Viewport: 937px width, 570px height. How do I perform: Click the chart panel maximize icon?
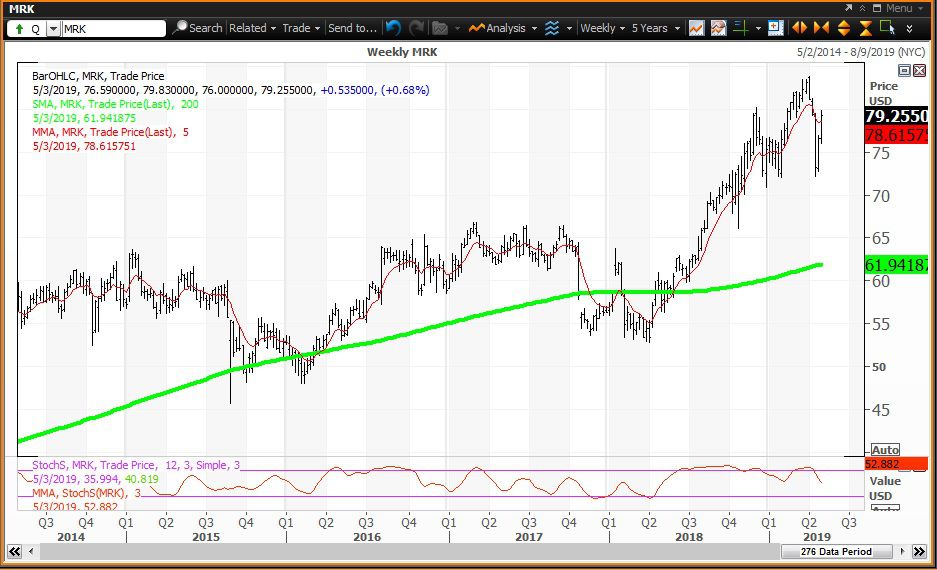905,71
